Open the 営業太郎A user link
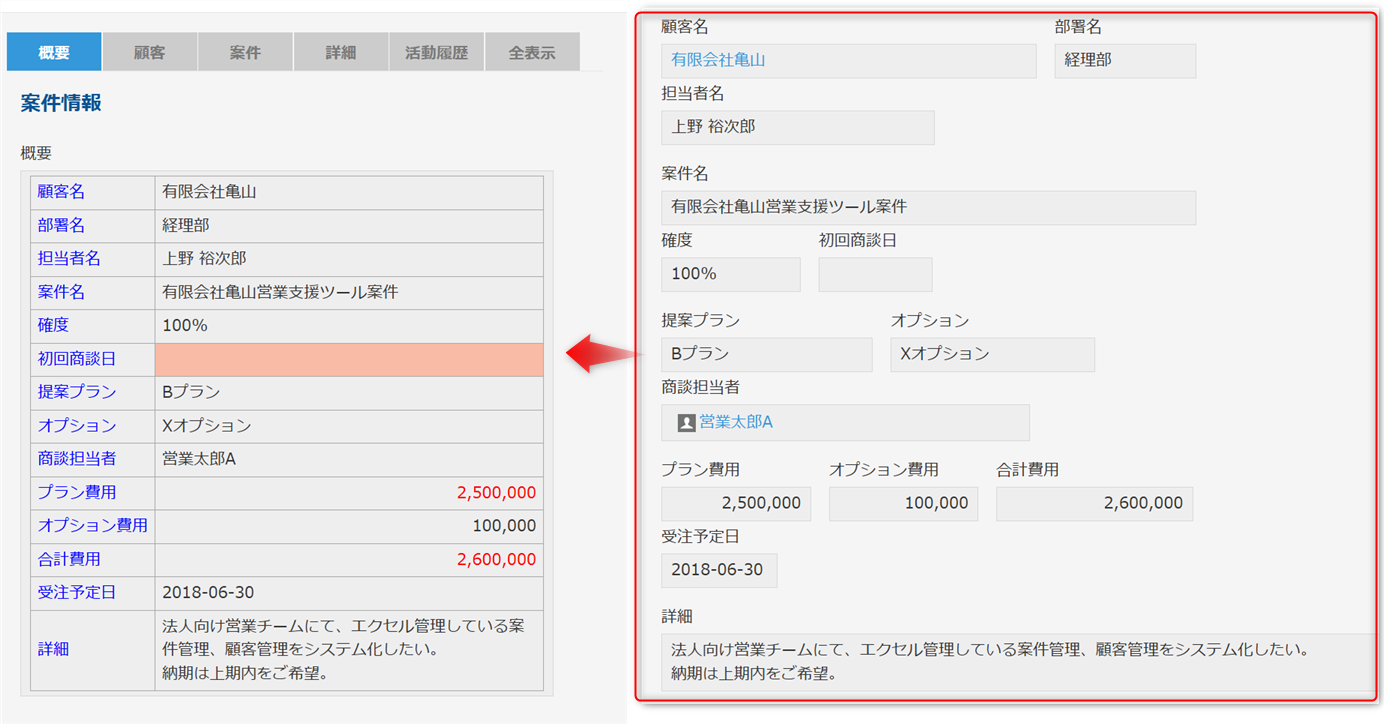Image resolution: width=1384 pixels, height=724 pixels. (736, 422)
